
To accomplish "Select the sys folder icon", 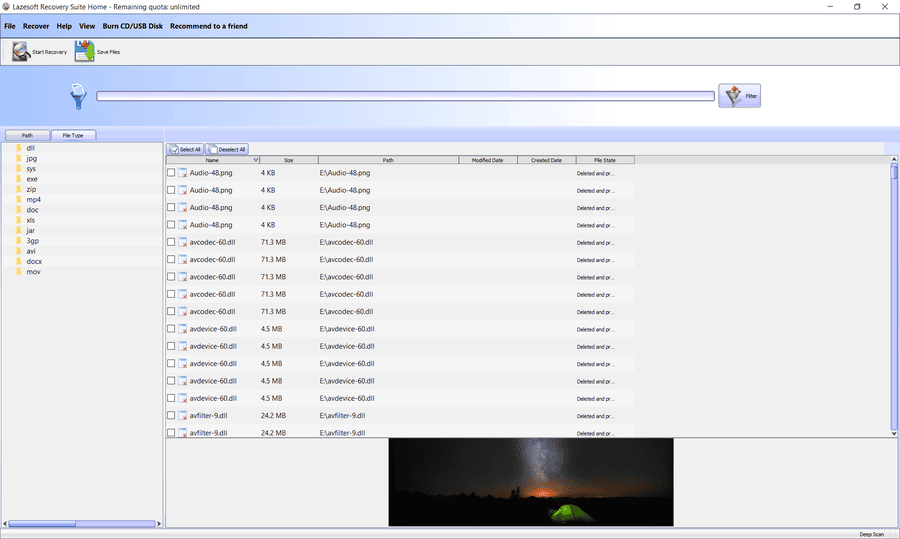I will [x=18, y=168].
